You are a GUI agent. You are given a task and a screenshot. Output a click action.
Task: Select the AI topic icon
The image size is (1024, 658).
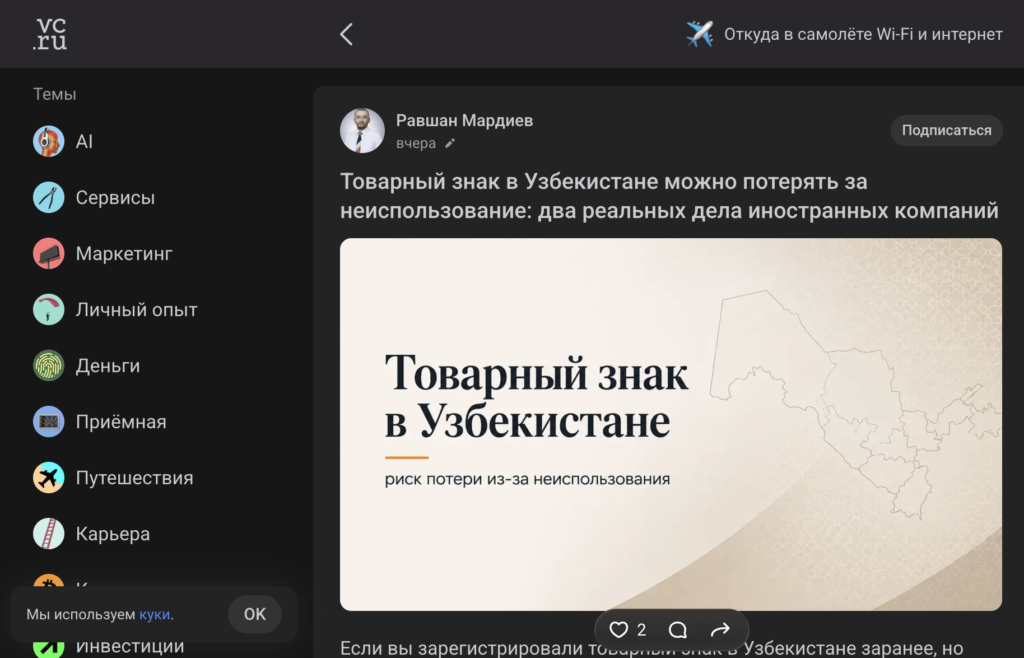(x=49, y=141)
